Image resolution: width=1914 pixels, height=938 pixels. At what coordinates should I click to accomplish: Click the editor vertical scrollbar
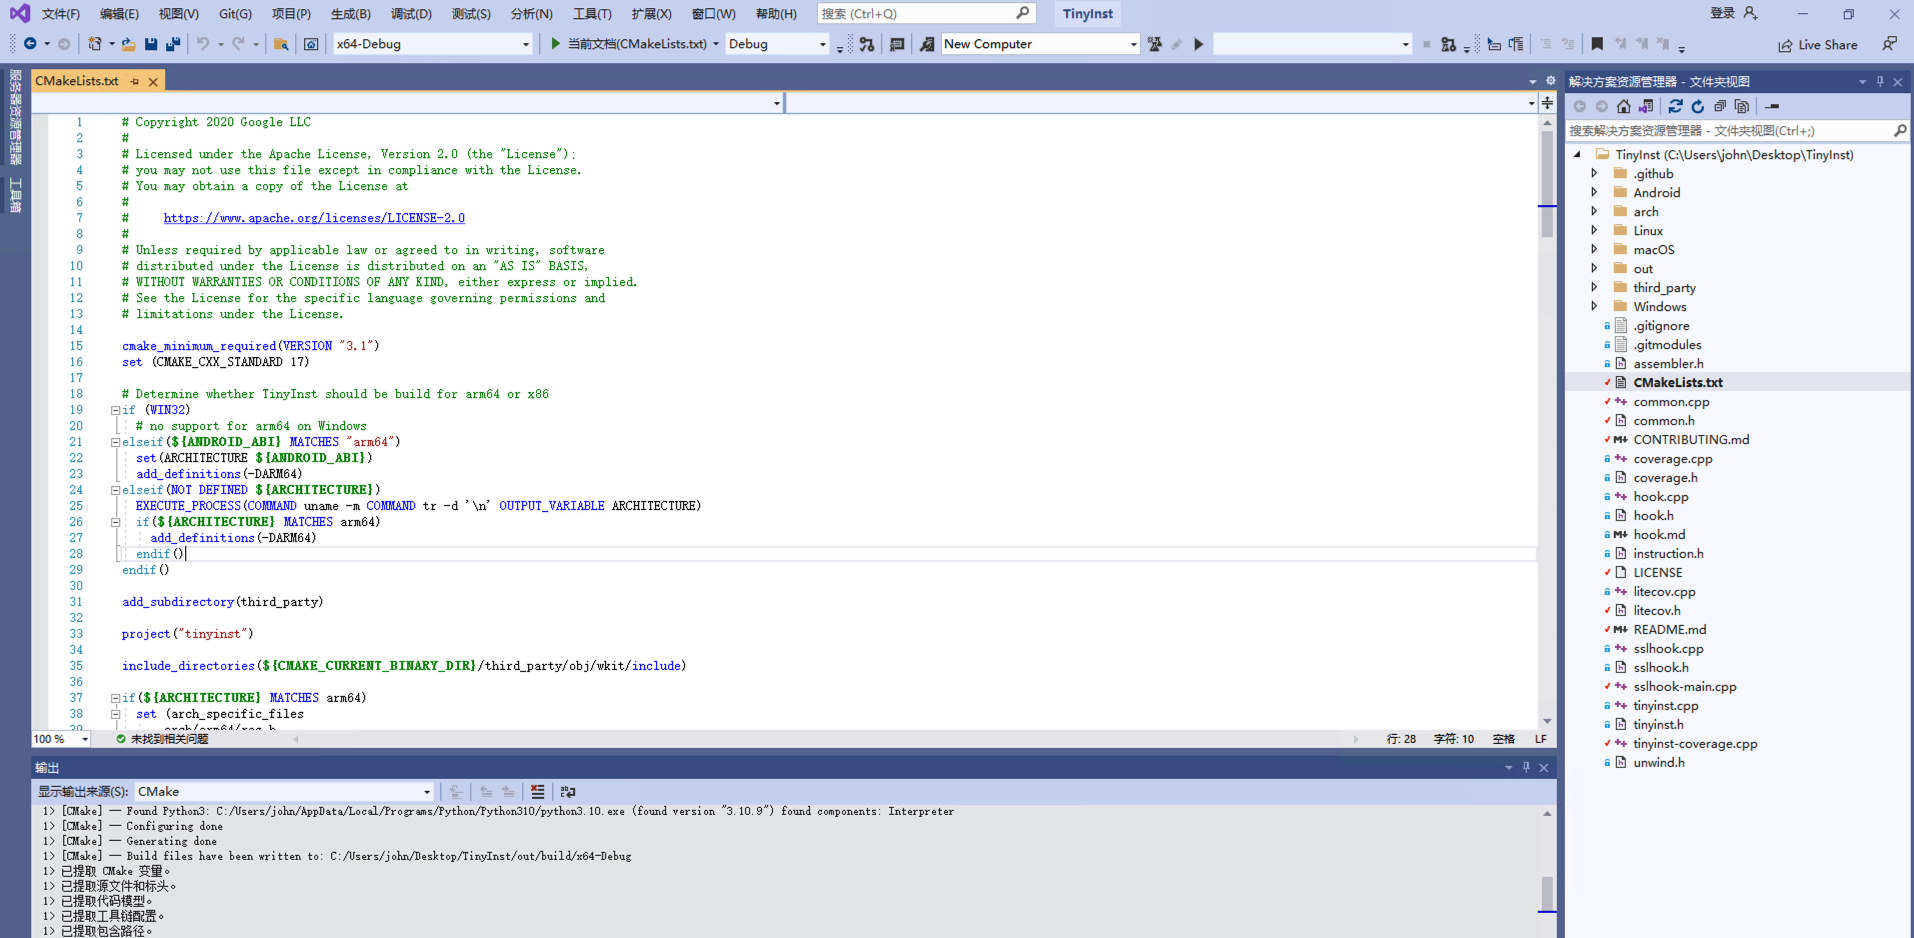(x=1547, y=400)
